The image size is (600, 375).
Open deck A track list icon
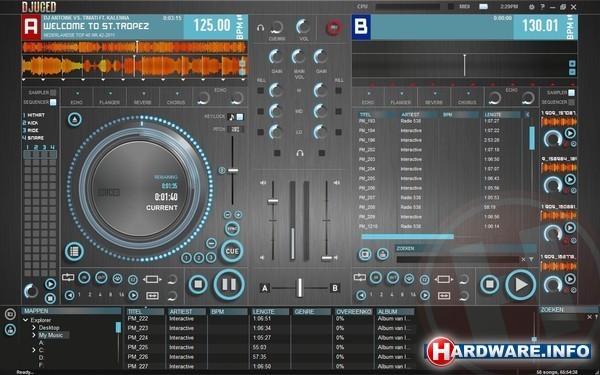pos(74,251)
